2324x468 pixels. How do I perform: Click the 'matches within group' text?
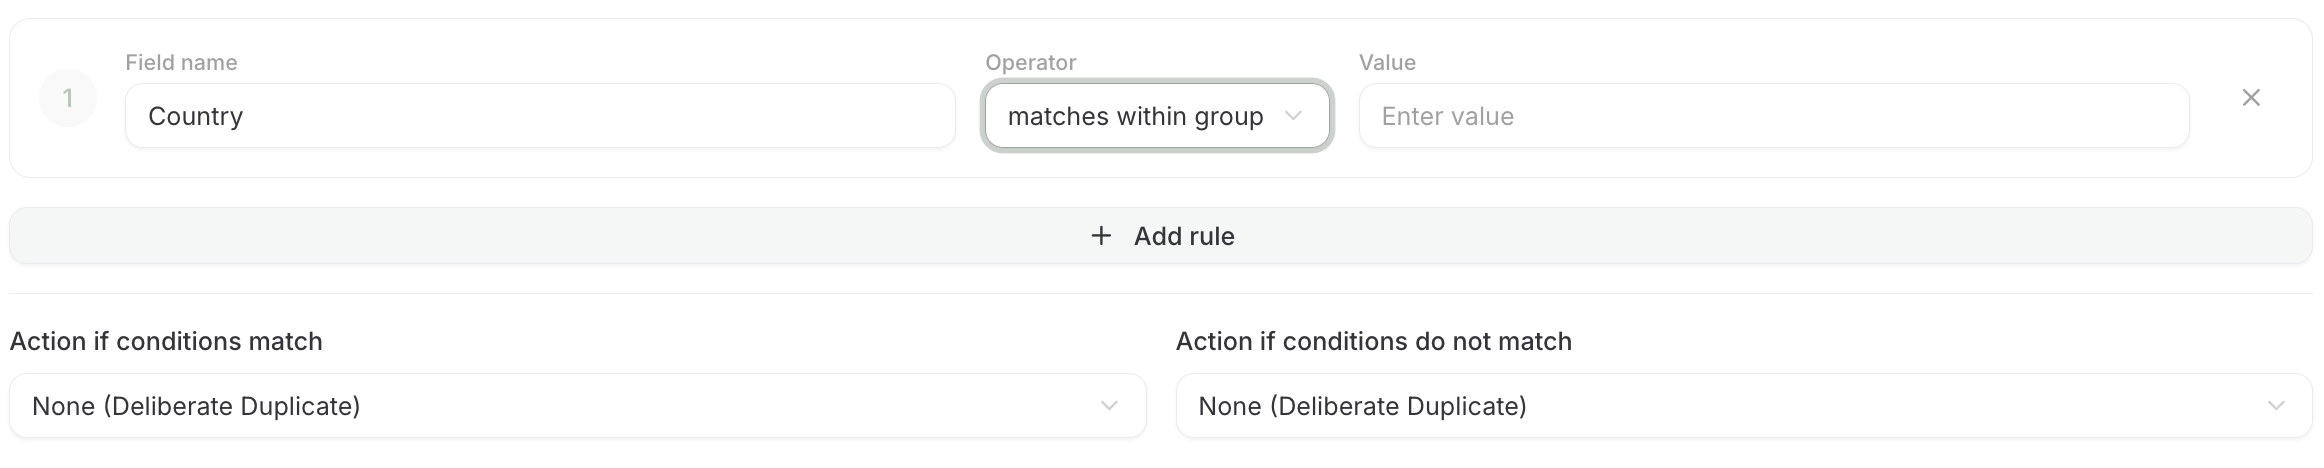click(1135, 116)
